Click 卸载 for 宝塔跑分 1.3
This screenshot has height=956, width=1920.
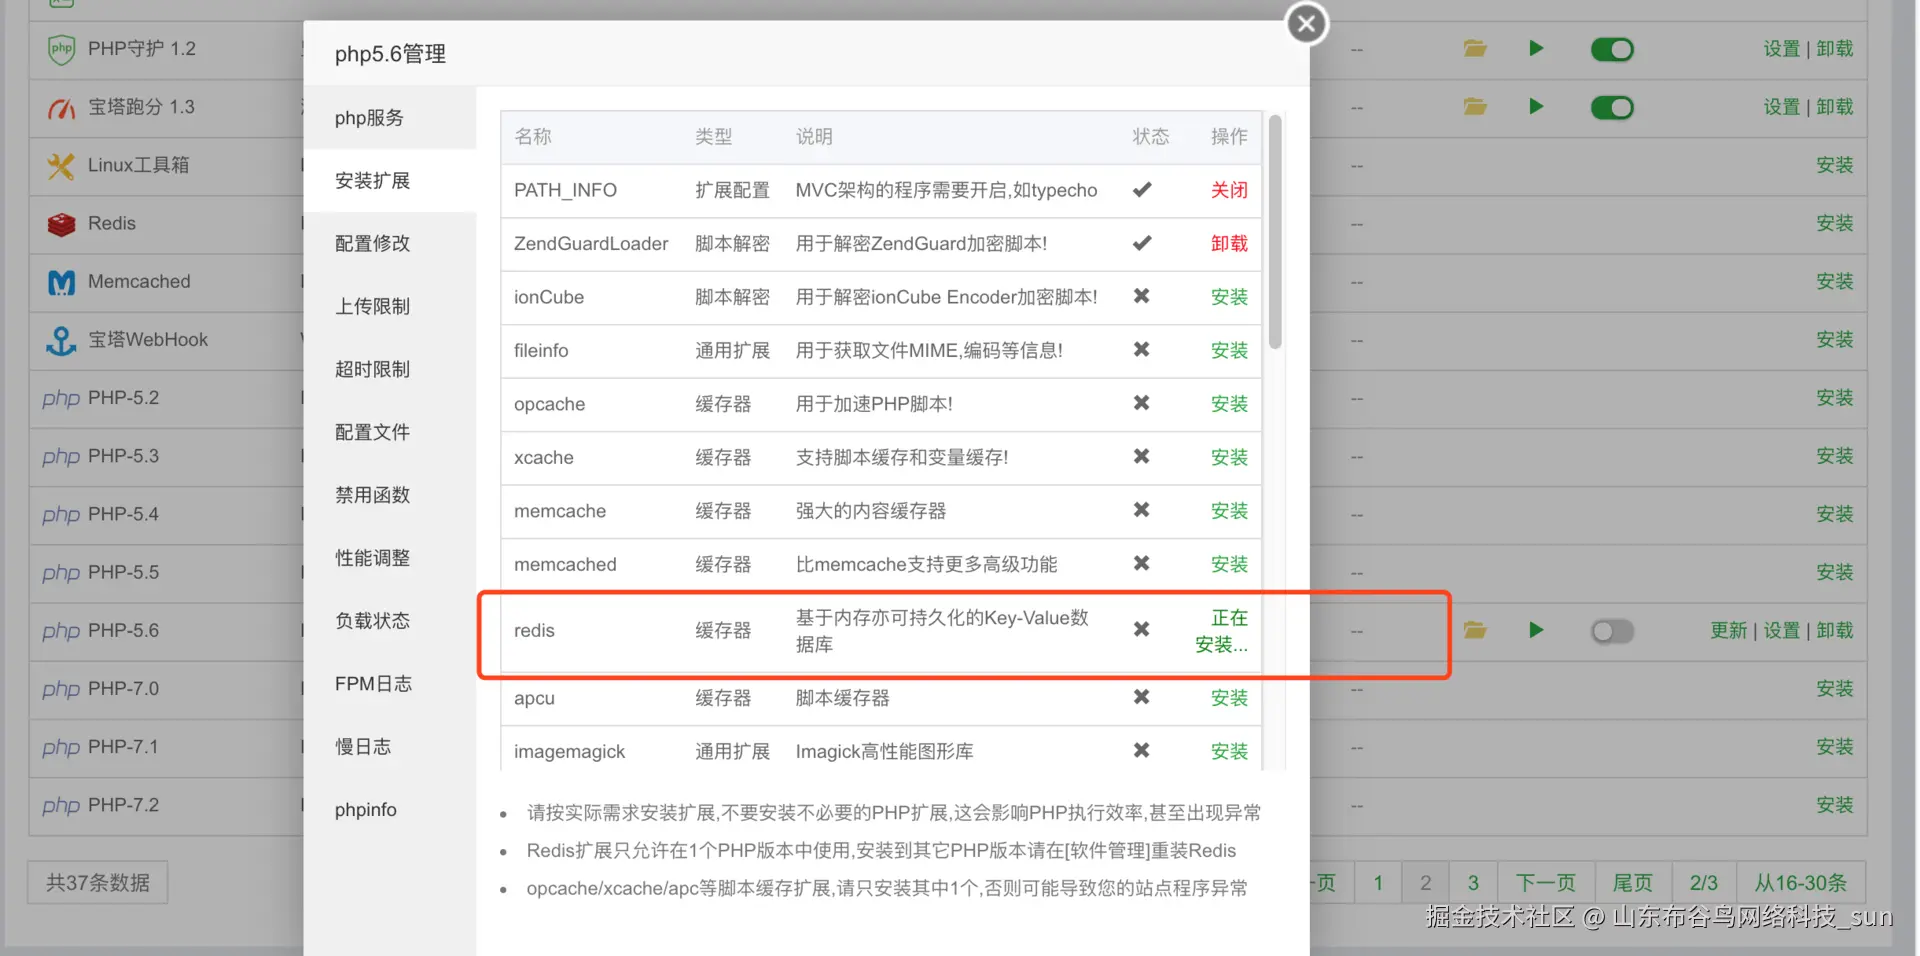click(x=1835, y=107)
